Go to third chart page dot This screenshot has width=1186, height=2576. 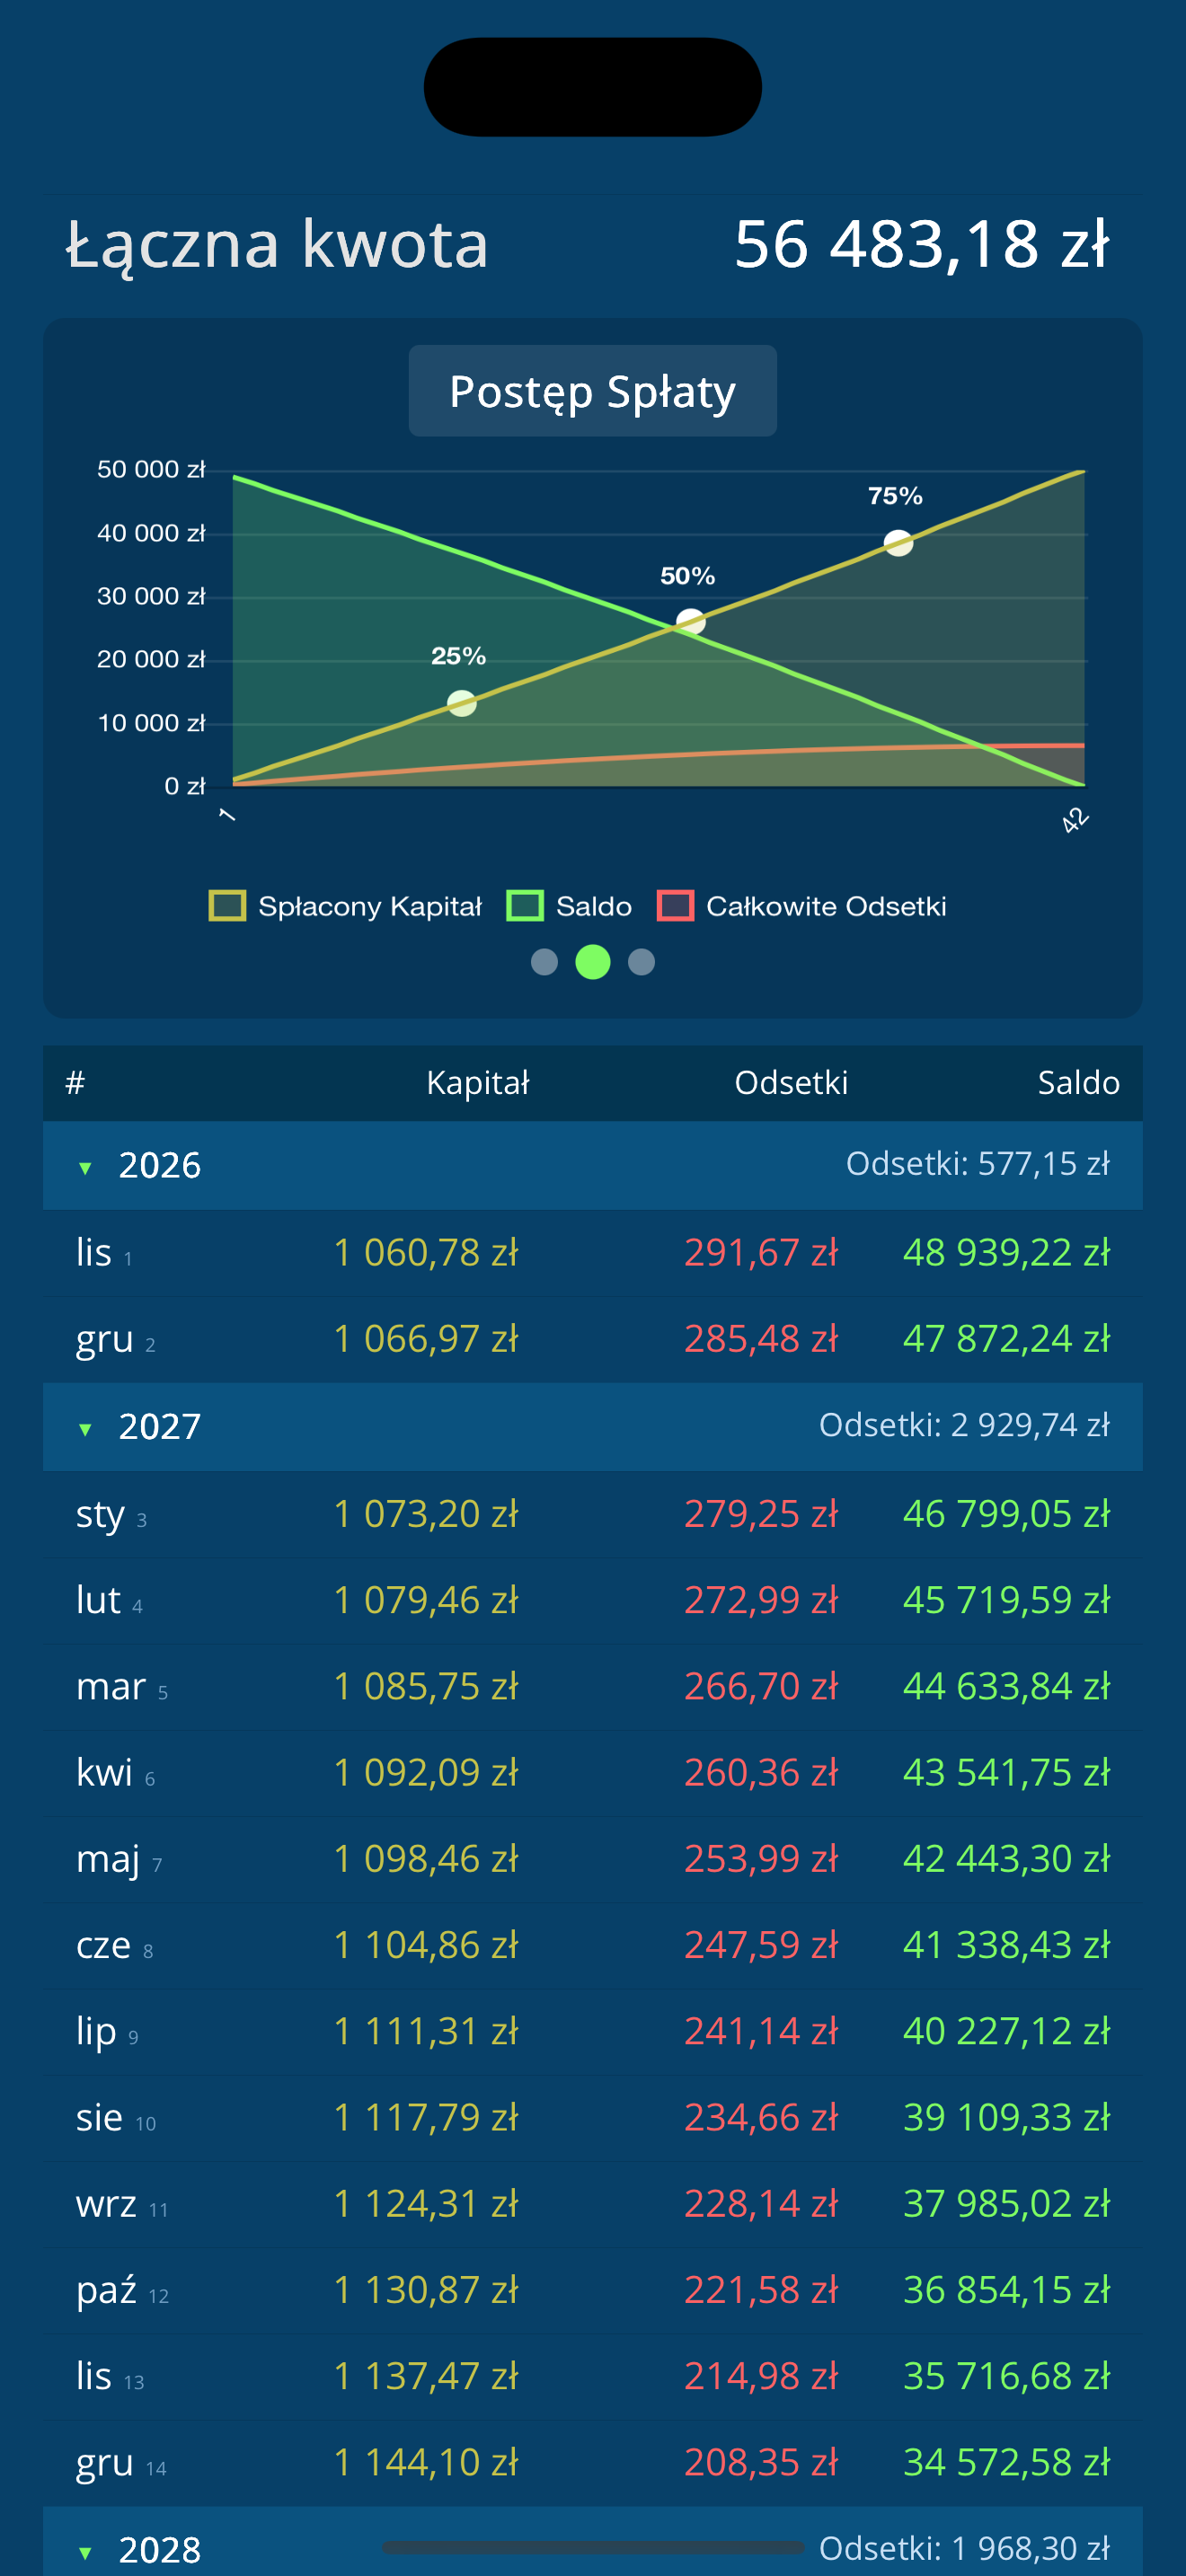tap(641, 962)
